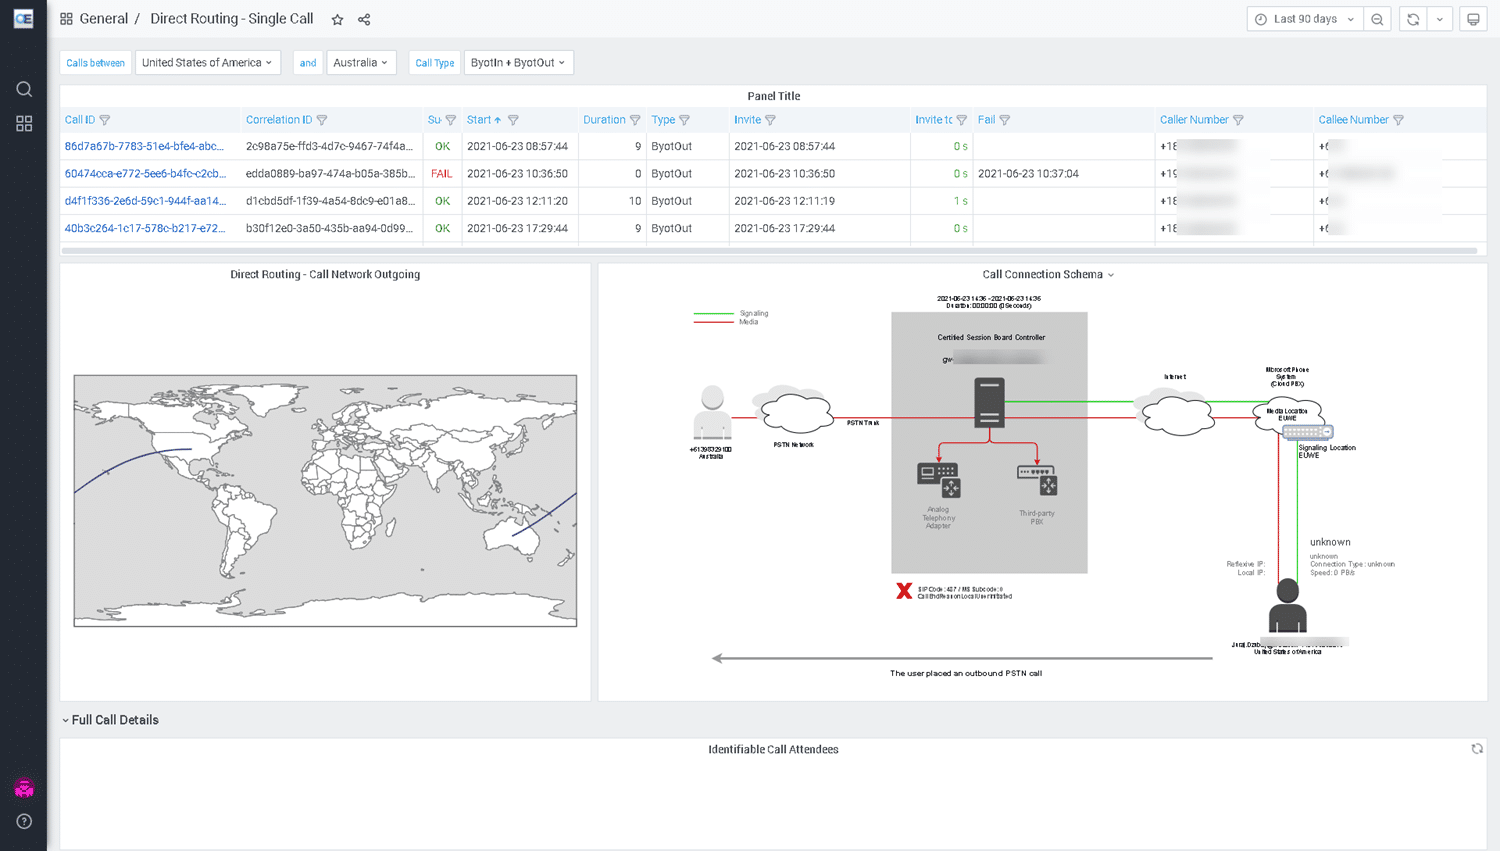Image resolution: width=1500 pixels, height=851 pixels.
Task: Click filter icon on Call ID column
Action: [x=105, y=120]
